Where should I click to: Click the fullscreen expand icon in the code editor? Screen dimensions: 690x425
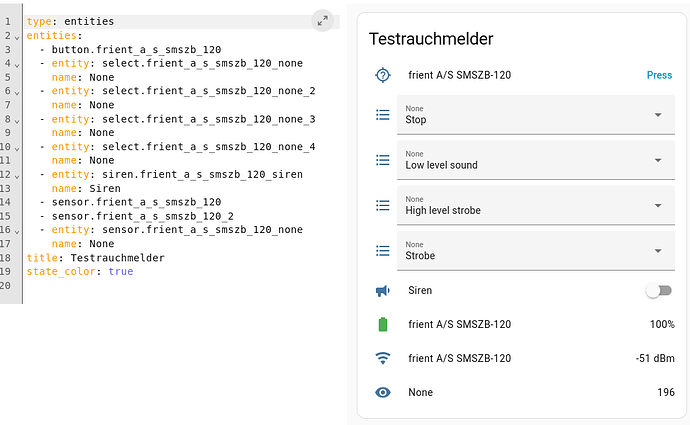tap(322, 20)
